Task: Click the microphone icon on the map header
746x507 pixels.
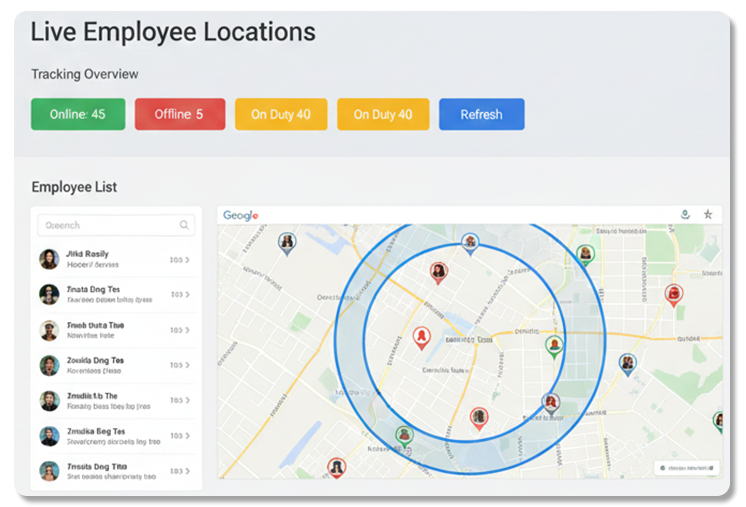Action: coord(685,214)
